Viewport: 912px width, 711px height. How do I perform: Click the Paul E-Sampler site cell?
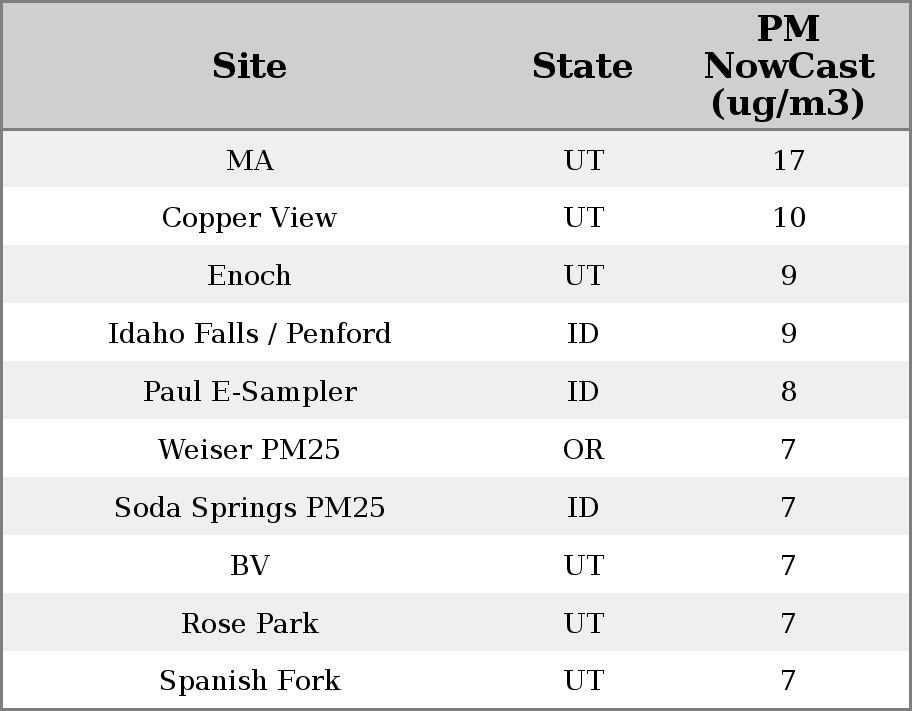pyautogui.click(x=249, y=392)
